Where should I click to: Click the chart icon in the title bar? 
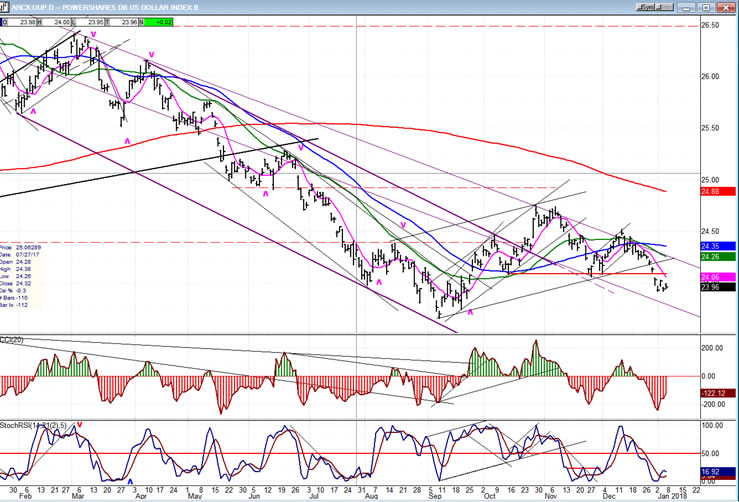(6, 5)
